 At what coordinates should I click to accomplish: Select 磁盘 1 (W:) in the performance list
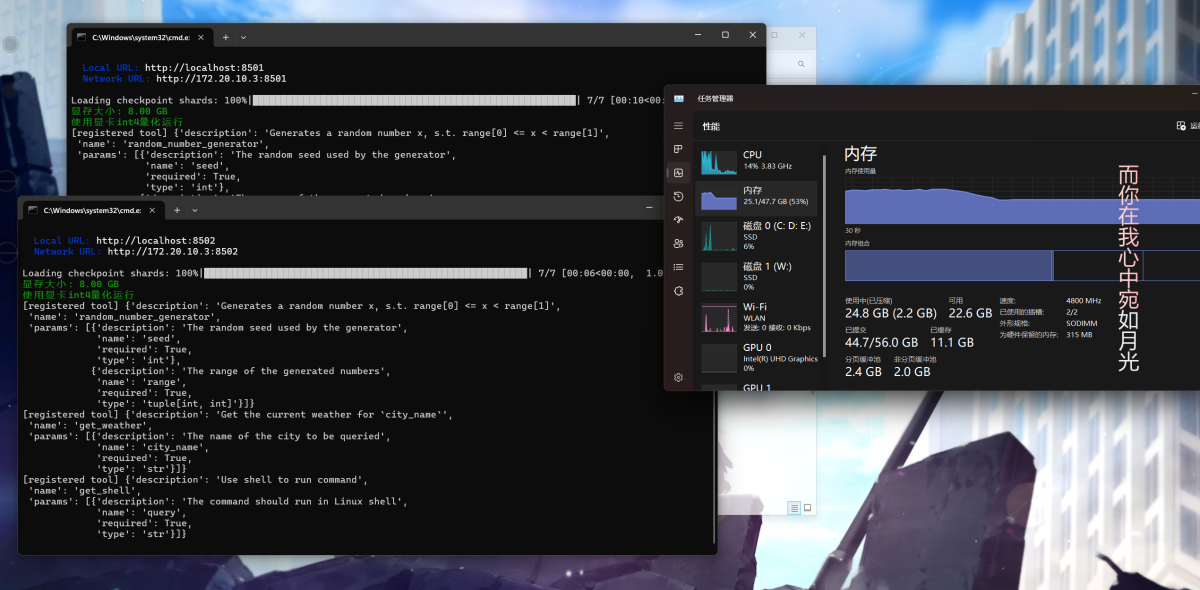pyautogui.click(x=758, y=276)
